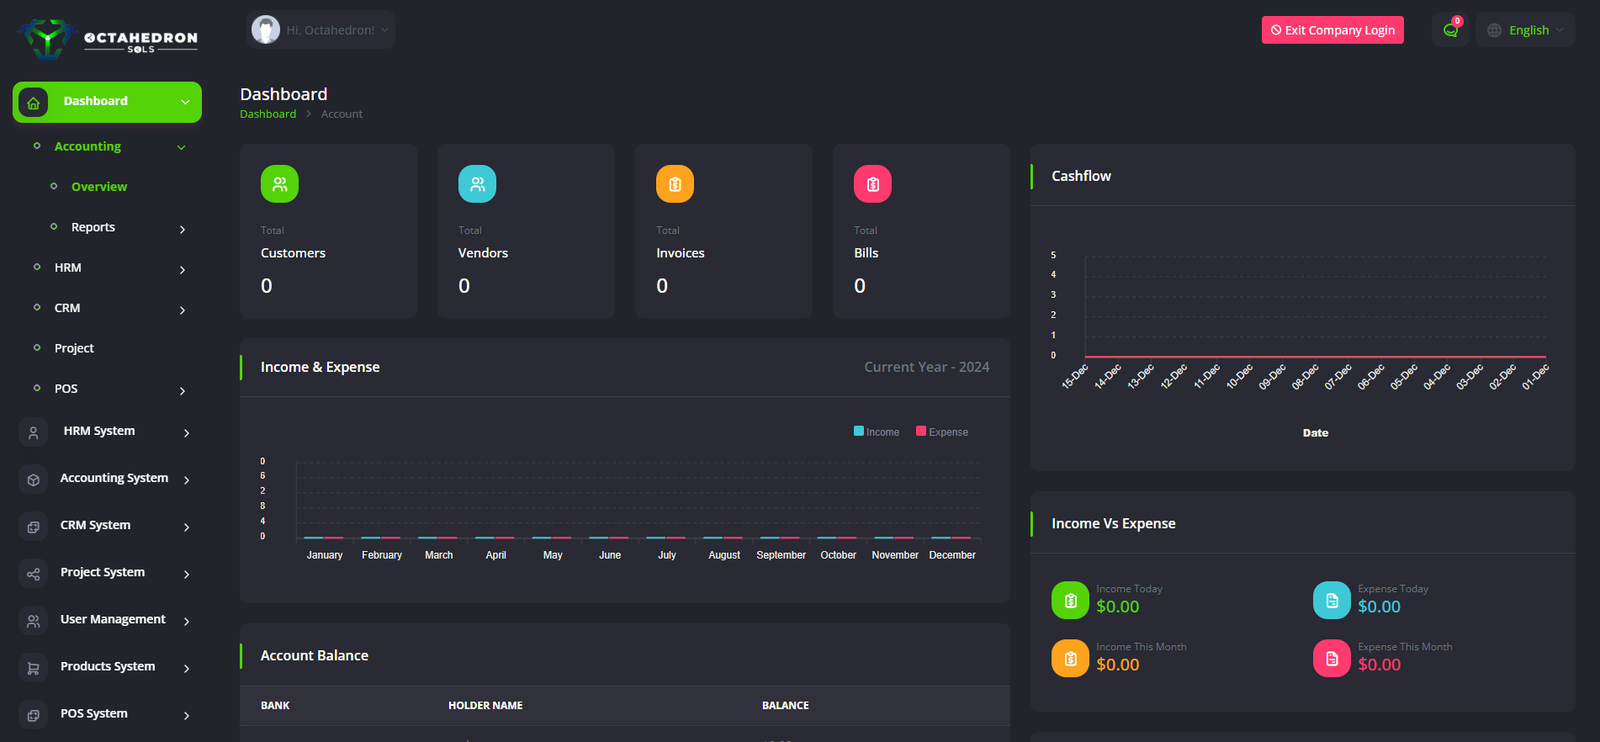Toggle the Income series in chart legend
The image size is (1600, 742).
[877, 432]
